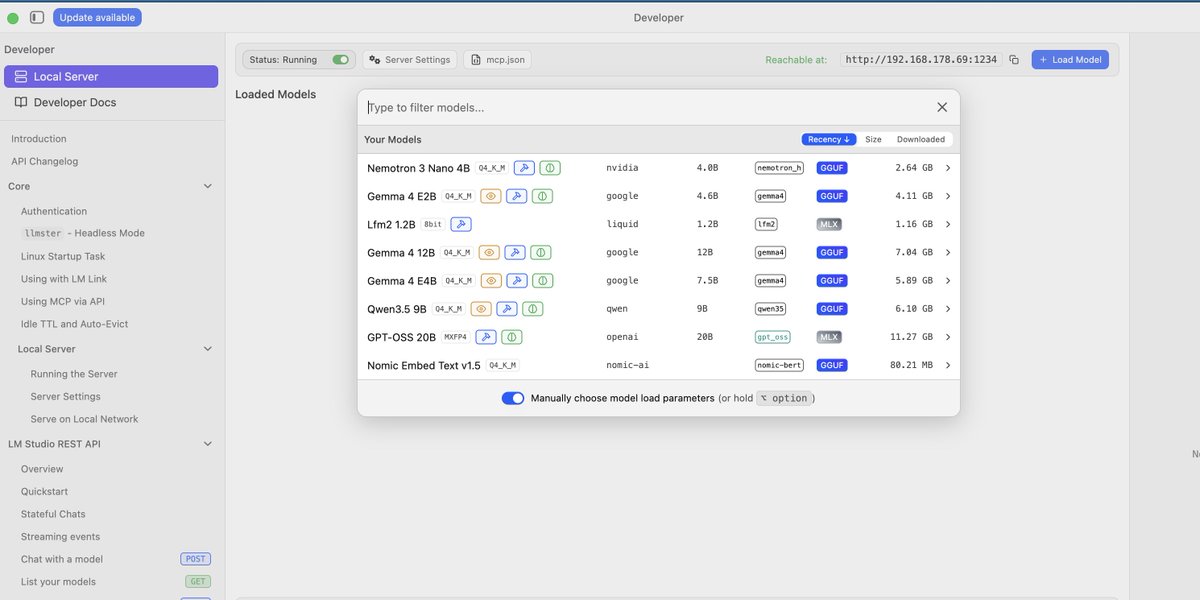The width and height of the screenshot is (1200, 600).
Task: Expand GPT-OSS 20B row chevron
Action: click(x=947, y=337)
